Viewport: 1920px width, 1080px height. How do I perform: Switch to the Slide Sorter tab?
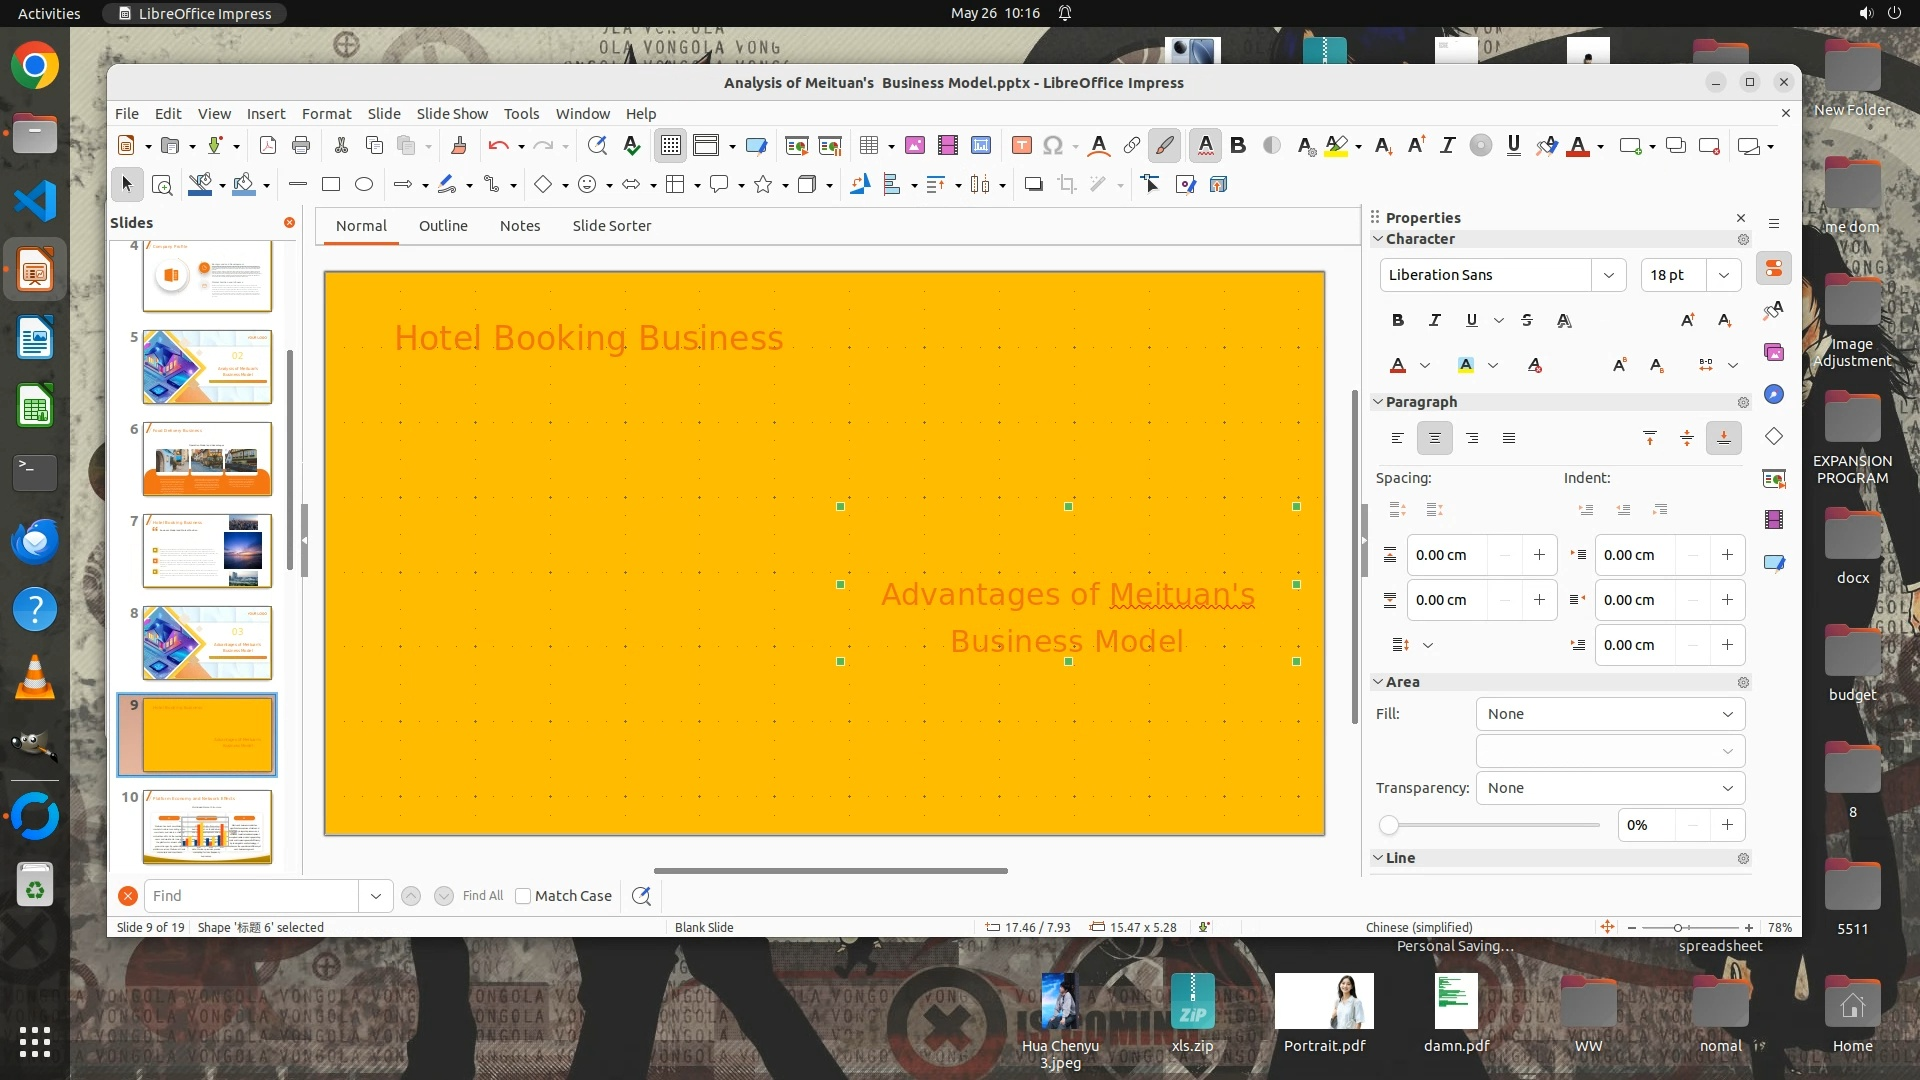[611, 226]
